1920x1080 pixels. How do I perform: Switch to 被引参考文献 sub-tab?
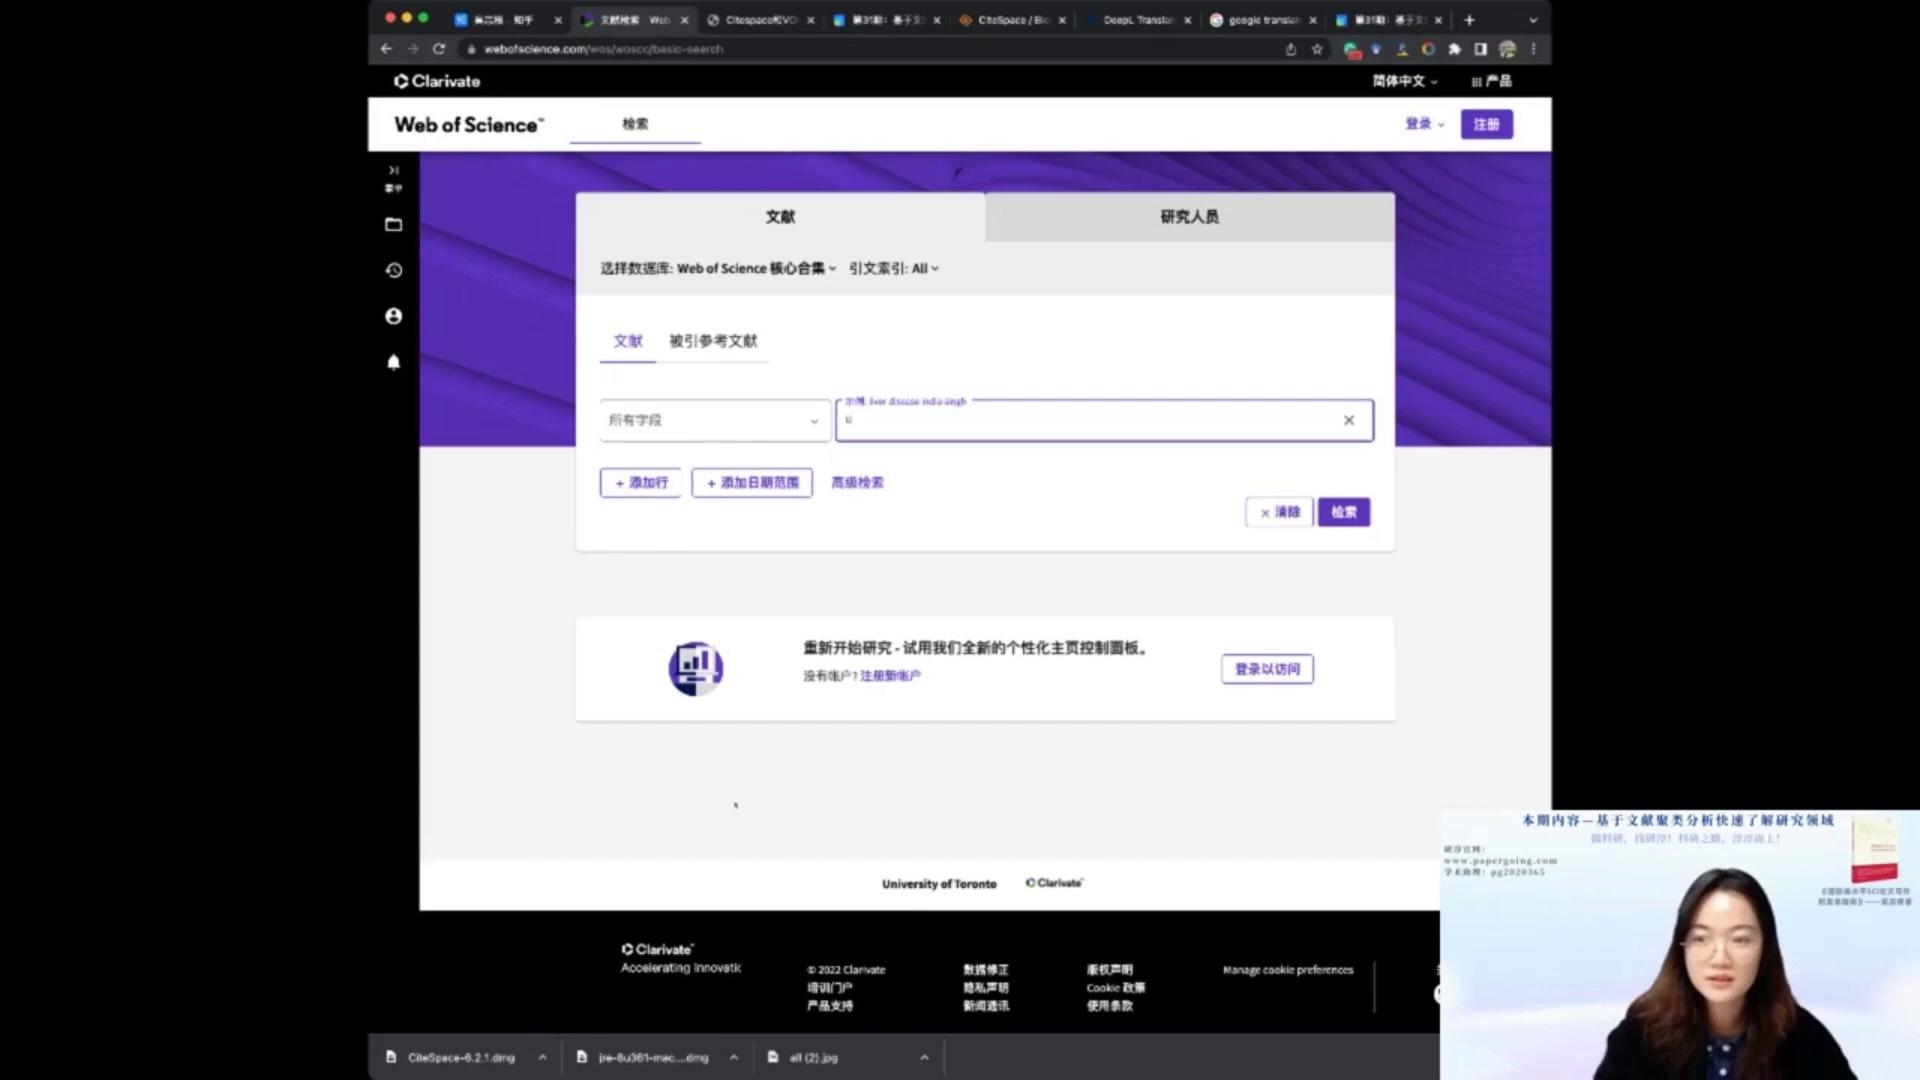tap(713, 341)
